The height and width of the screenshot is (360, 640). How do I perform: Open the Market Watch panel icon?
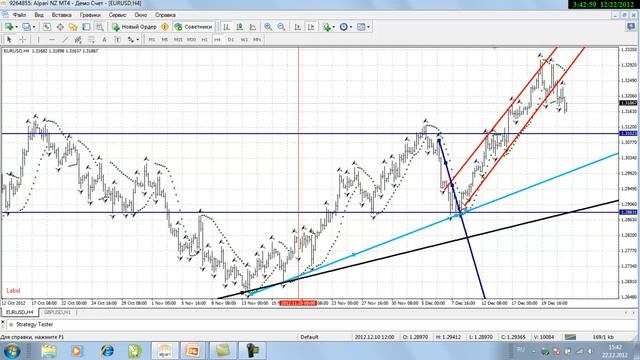pyautogui.click(x=47, y=27)
